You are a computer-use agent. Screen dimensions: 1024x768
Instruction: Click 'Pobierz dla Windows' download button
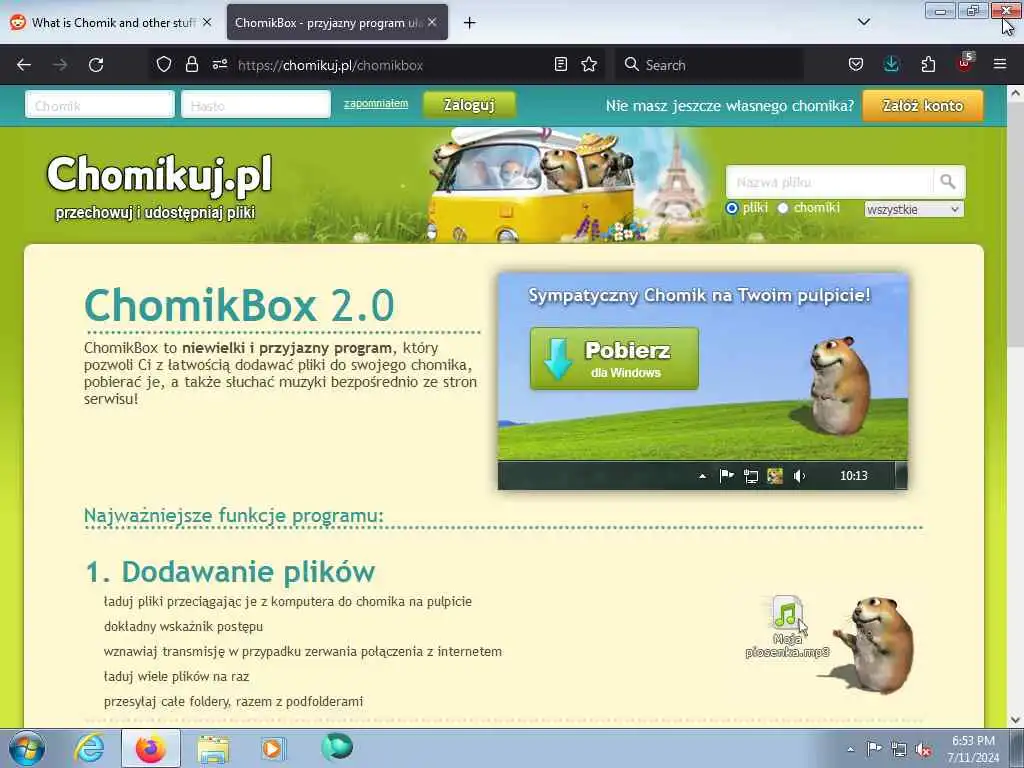tap(614, 359)
